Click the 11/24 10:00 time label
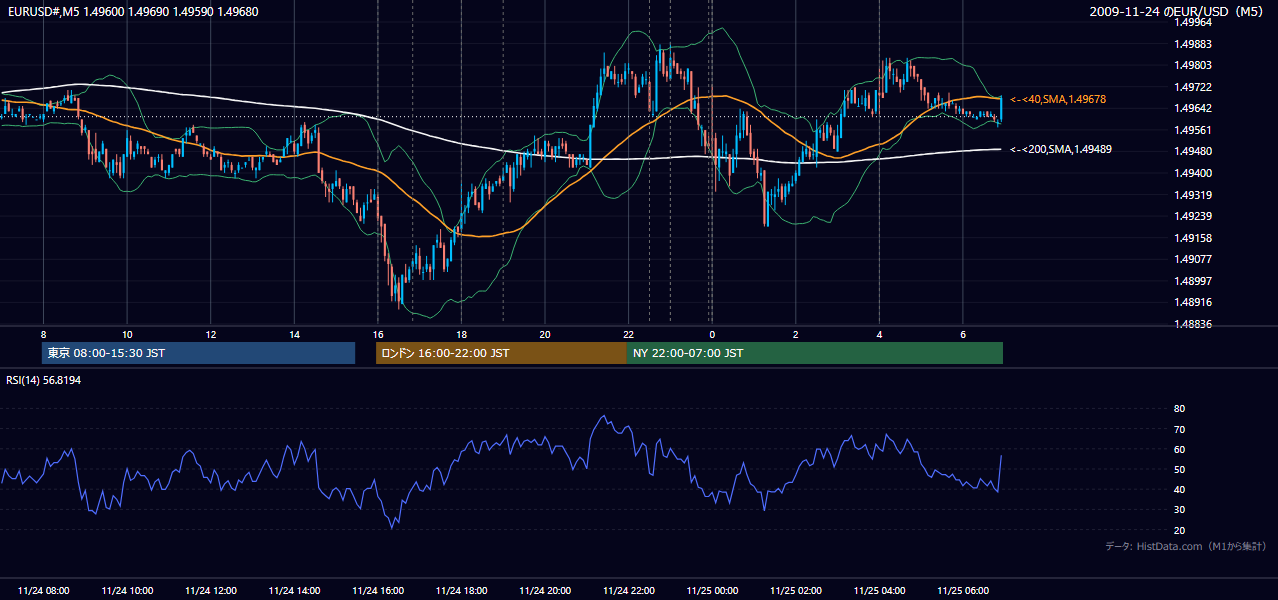1278x600 pixels. pos(127,591)
